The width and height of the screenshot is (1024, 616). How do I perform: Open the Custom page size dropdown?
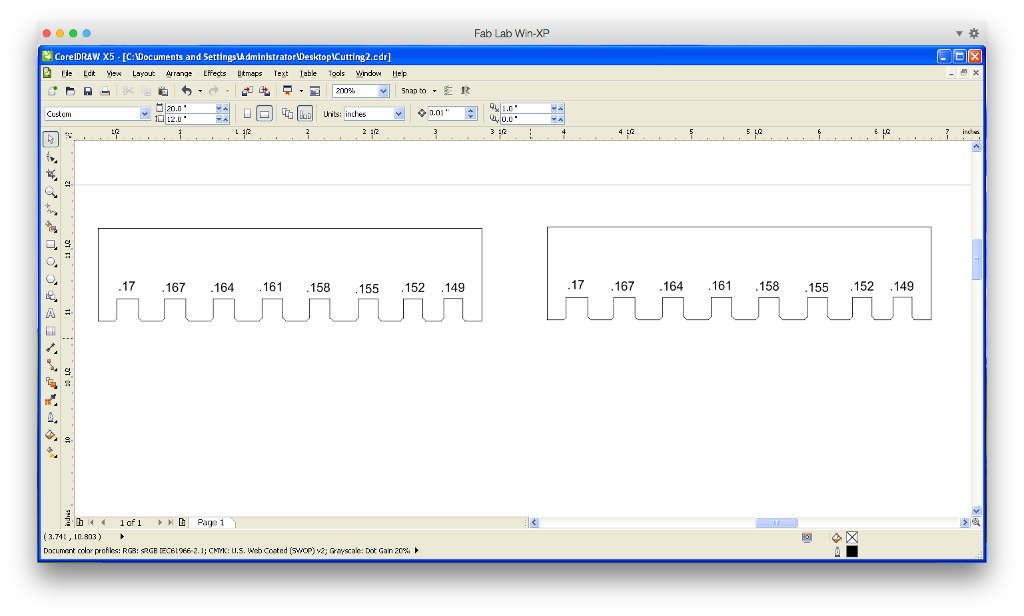coord(145,114)
